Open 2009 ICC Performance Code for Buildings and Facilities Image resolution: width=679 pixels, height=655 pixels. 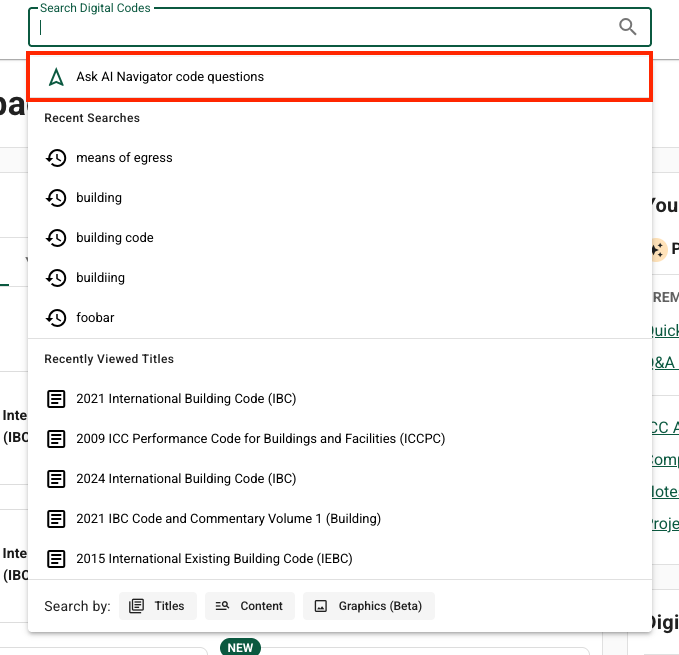(x=340, y=439)
